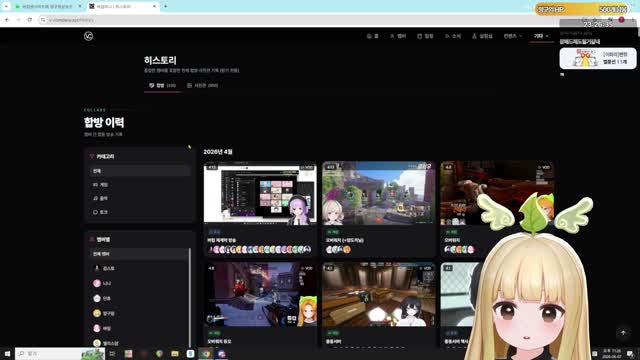Filter by the 음악 music category

(140, 198)
